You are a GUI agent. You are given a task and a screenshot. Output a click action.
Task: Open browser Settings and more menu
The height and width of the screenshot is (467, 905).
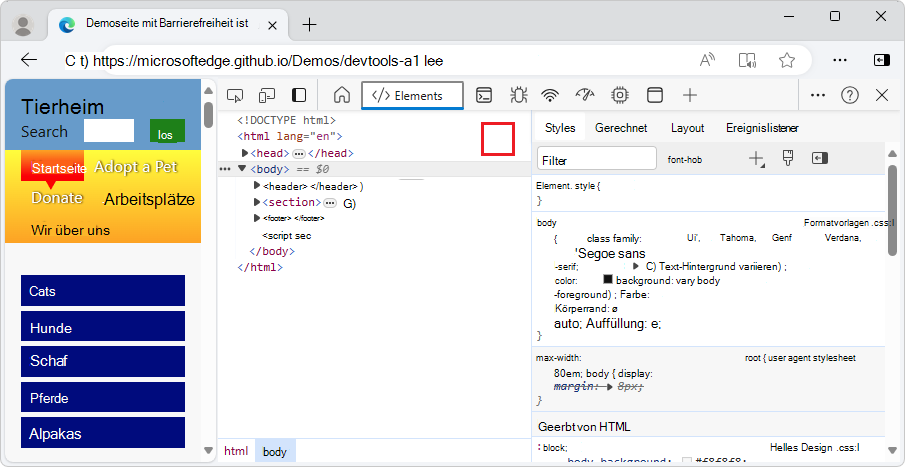click(x=840, y=60)
